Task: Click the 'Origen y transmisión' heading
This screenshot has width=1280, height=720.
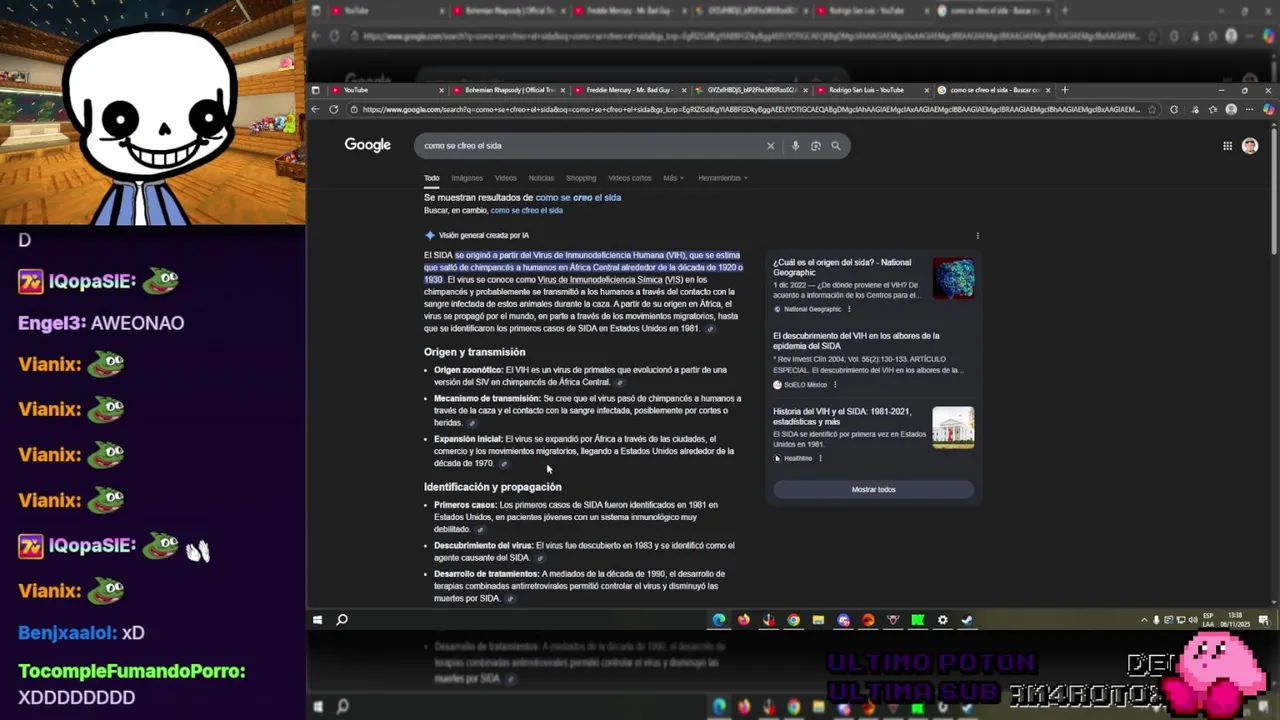Action: (474, 352)
